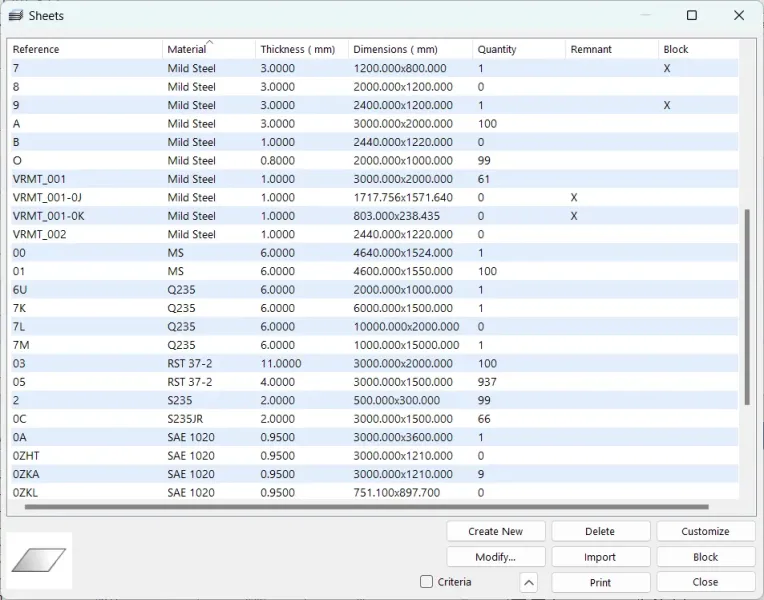764x600 pixels.
Task: Enable the Criteria checkbox
Action: pos(426,582)
